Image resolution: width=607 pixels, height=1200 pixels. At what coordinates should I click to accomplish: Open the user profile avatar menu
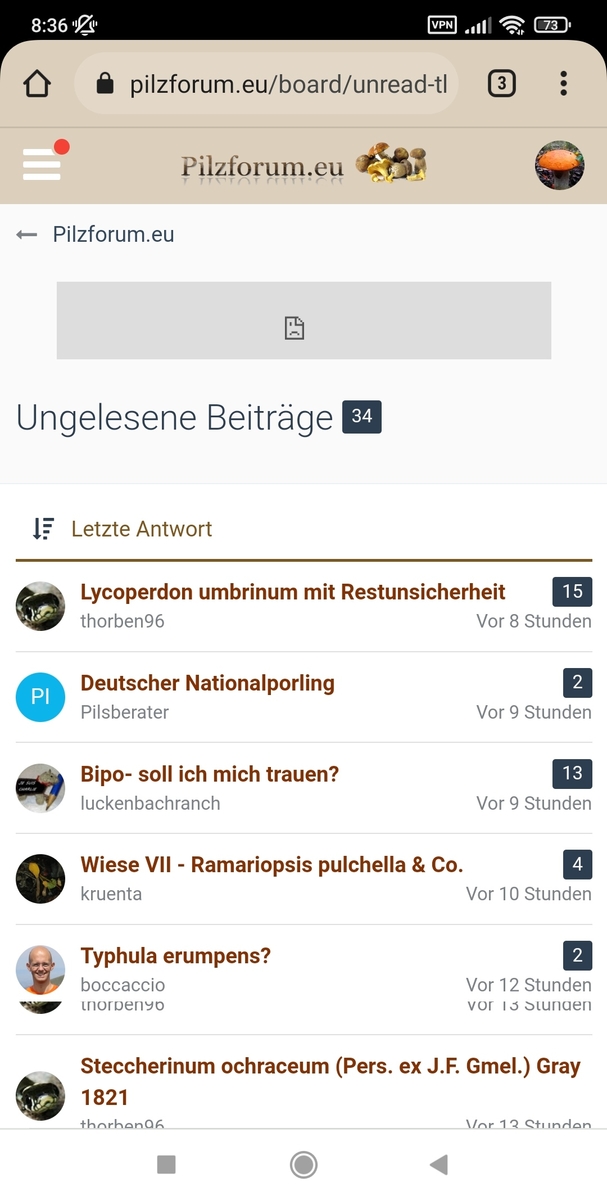559,165
